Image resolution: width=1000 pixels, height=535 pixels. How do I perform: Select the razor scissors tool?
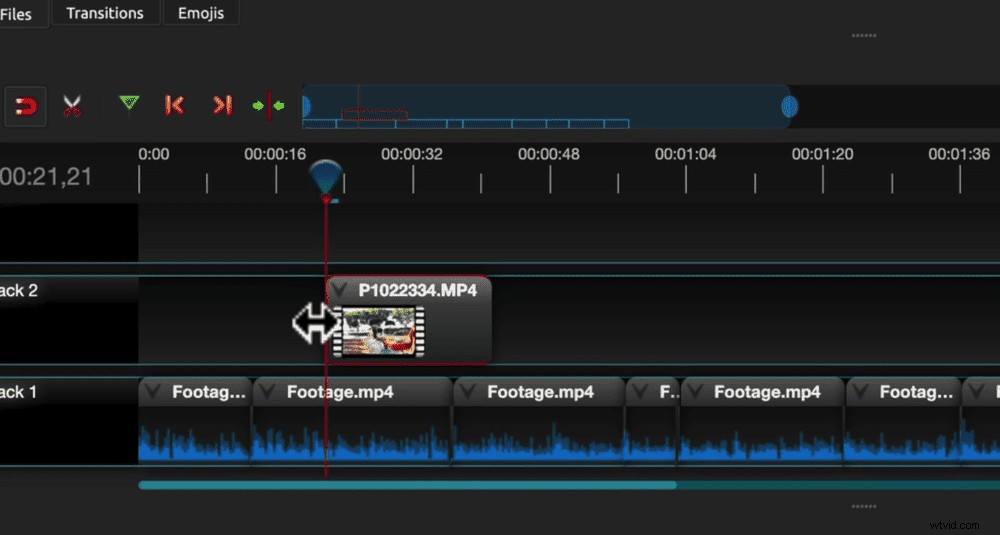(x=73, y=106)
